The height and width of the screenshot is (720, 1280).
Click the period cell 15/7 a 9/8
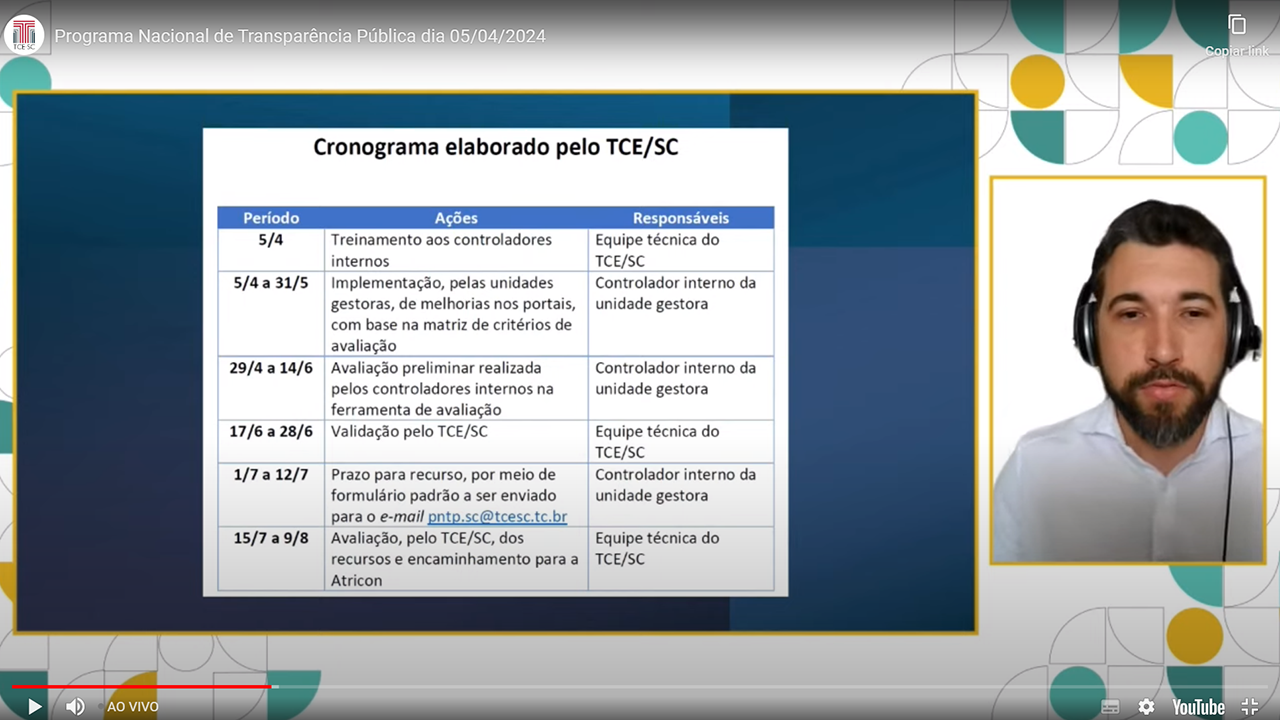click(x=271, y=558)
